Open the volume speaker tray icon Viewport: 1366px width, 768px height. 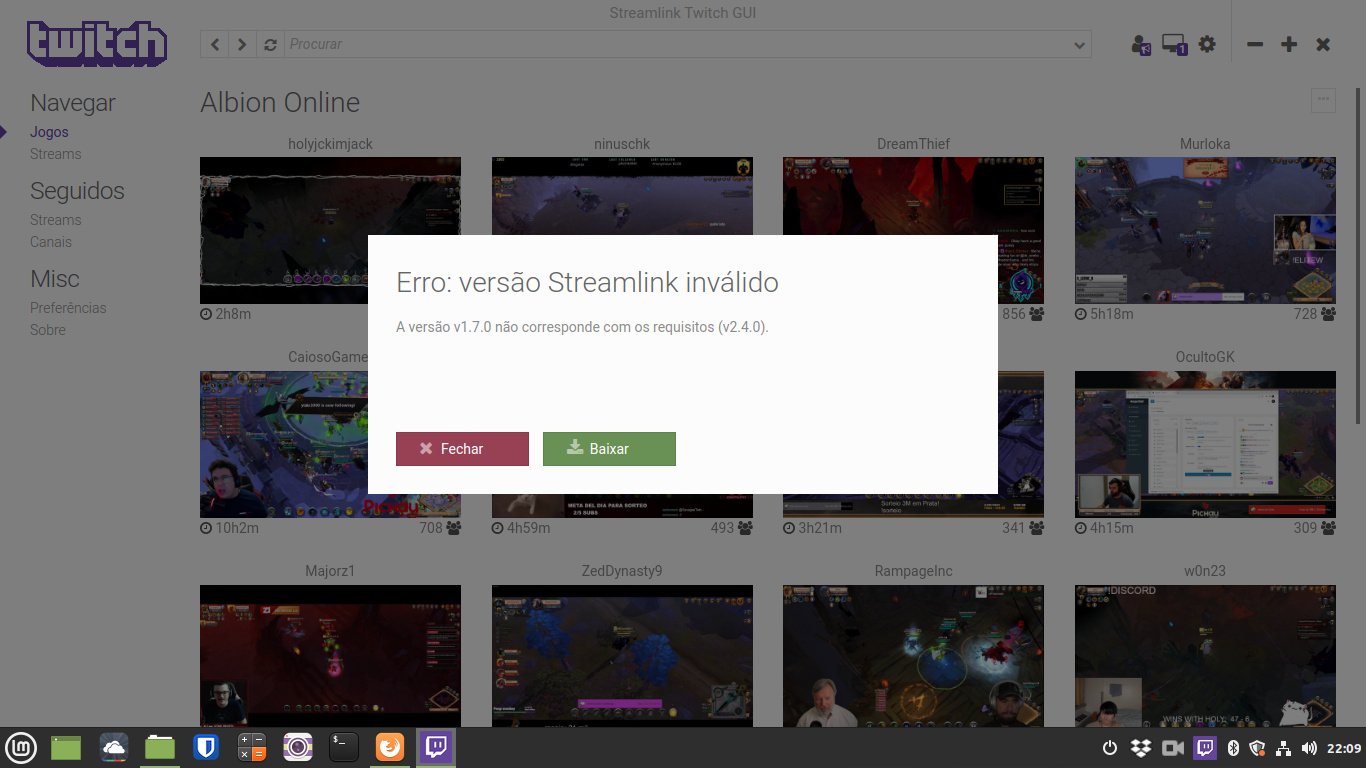1310,748
